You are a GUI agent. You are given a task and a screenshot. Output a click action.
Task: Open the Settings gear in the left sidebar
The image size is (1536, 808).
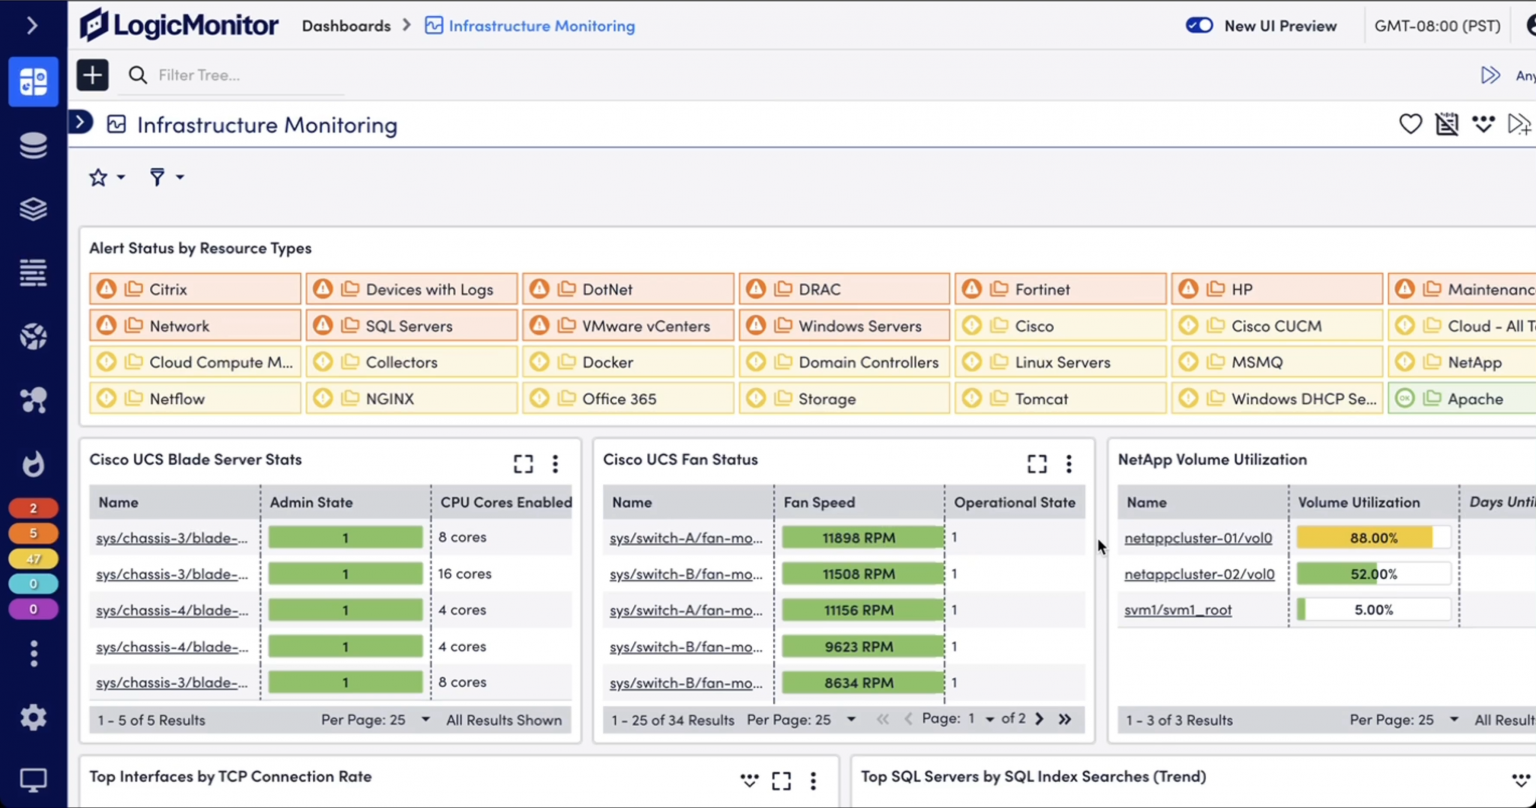(33, 717)
